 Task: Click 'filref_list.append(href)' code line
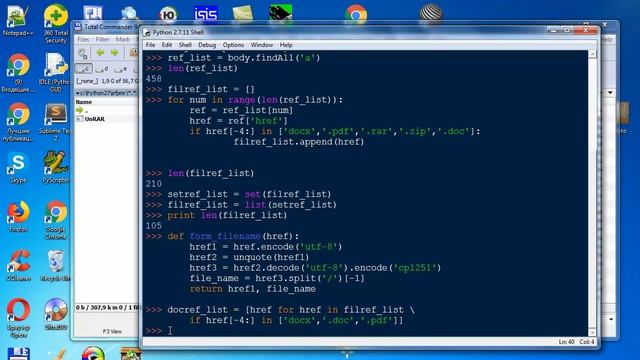click(299, 142)
